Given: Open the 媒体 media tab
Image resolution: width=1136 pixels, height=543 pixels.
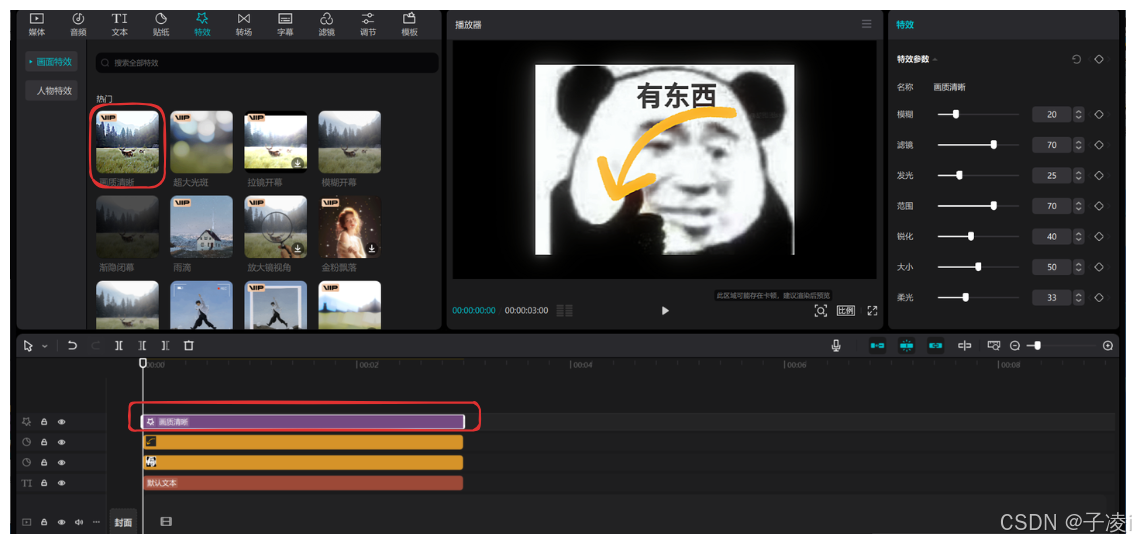Looking at the screenshot, I should pos(36,24).
